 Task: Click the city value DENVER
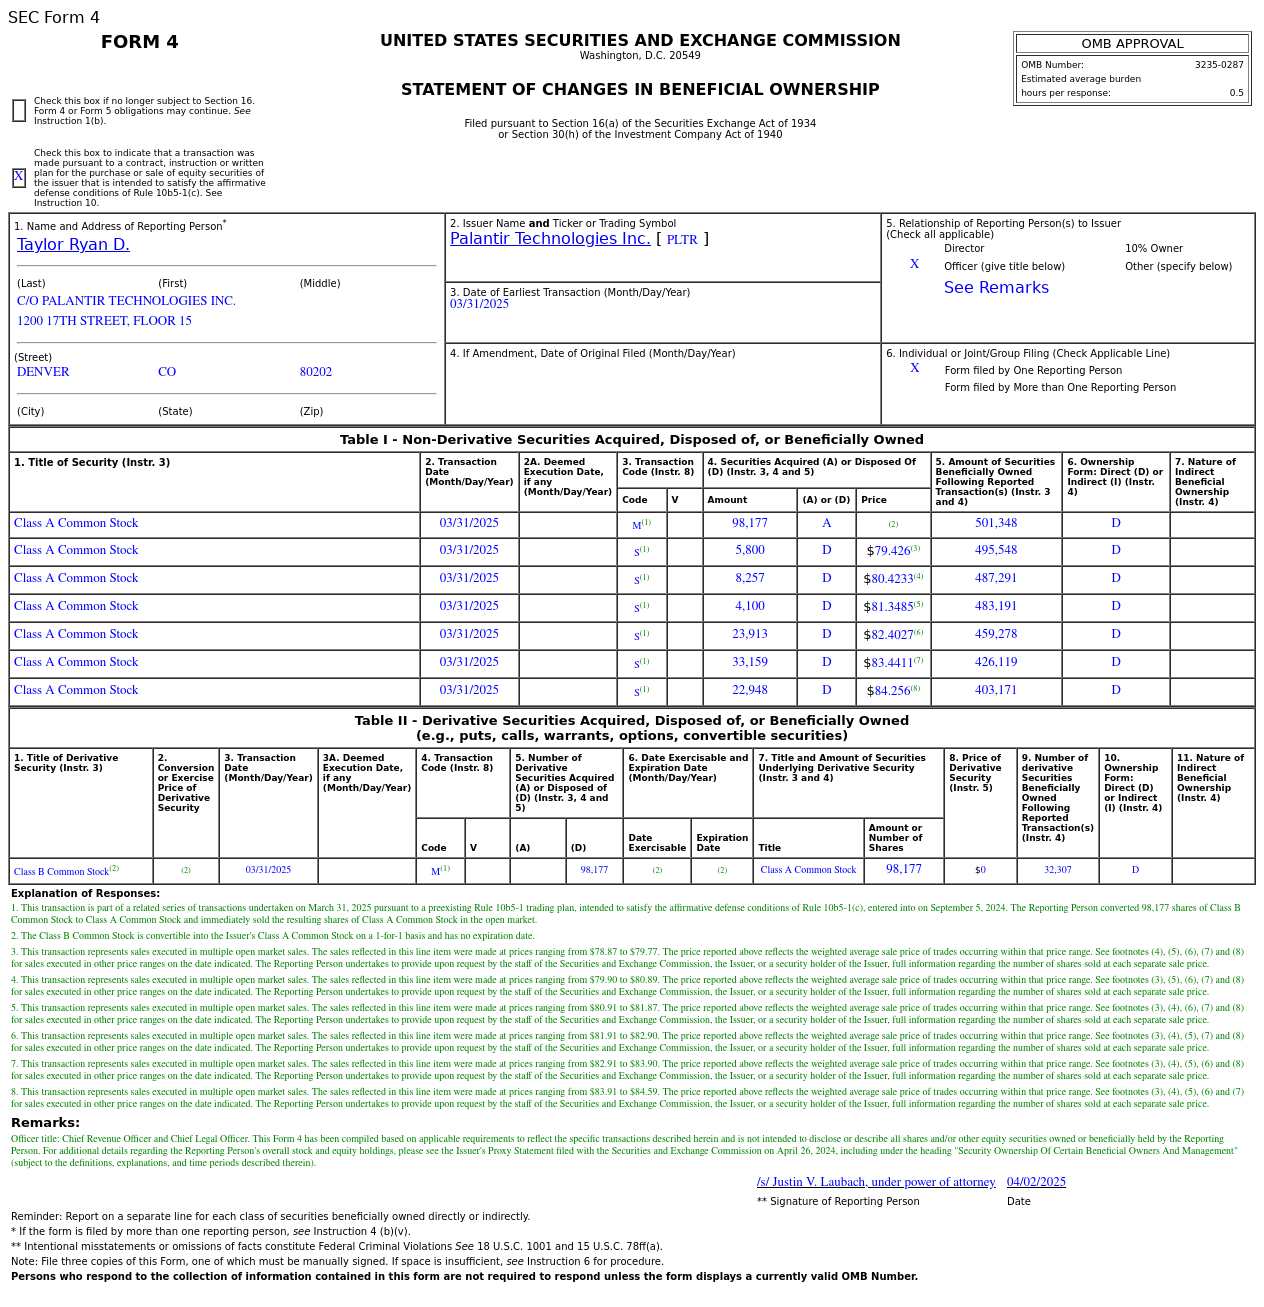[x=43, y=372]
